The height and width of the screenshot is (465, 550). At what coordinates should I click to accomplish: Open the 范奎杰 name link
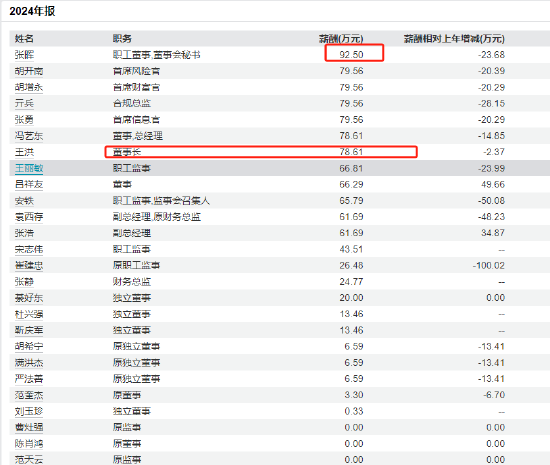pos(29,395)
